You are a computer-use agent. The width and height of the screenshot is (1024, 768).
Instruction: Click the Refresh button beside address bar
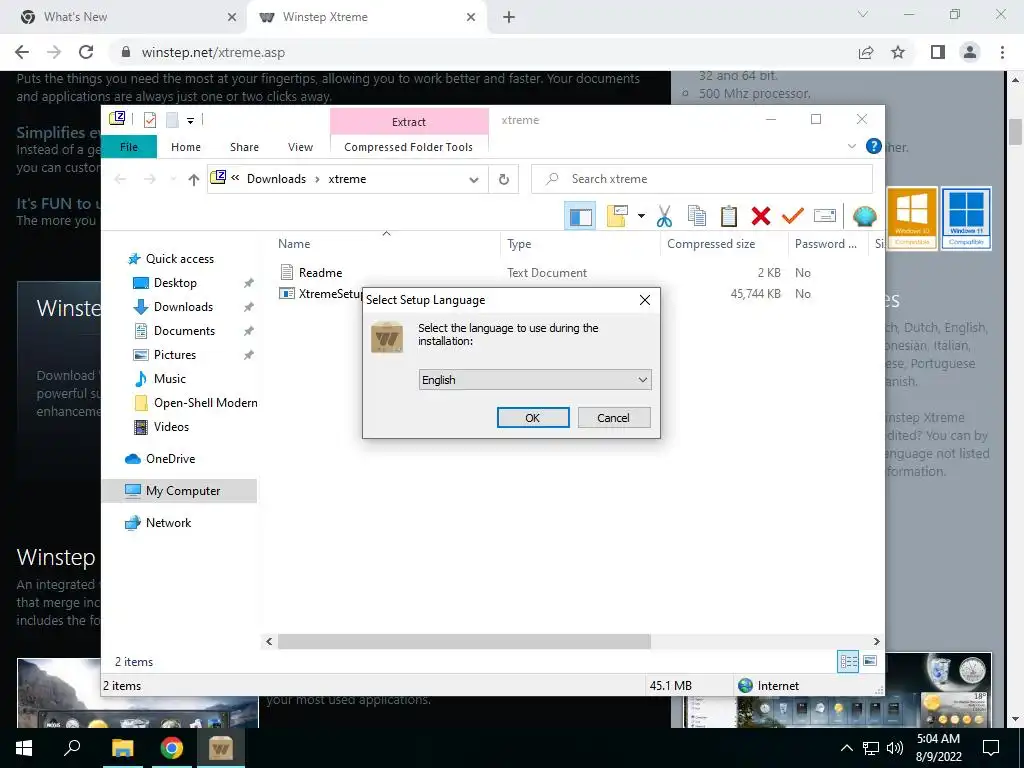[504, 179]
